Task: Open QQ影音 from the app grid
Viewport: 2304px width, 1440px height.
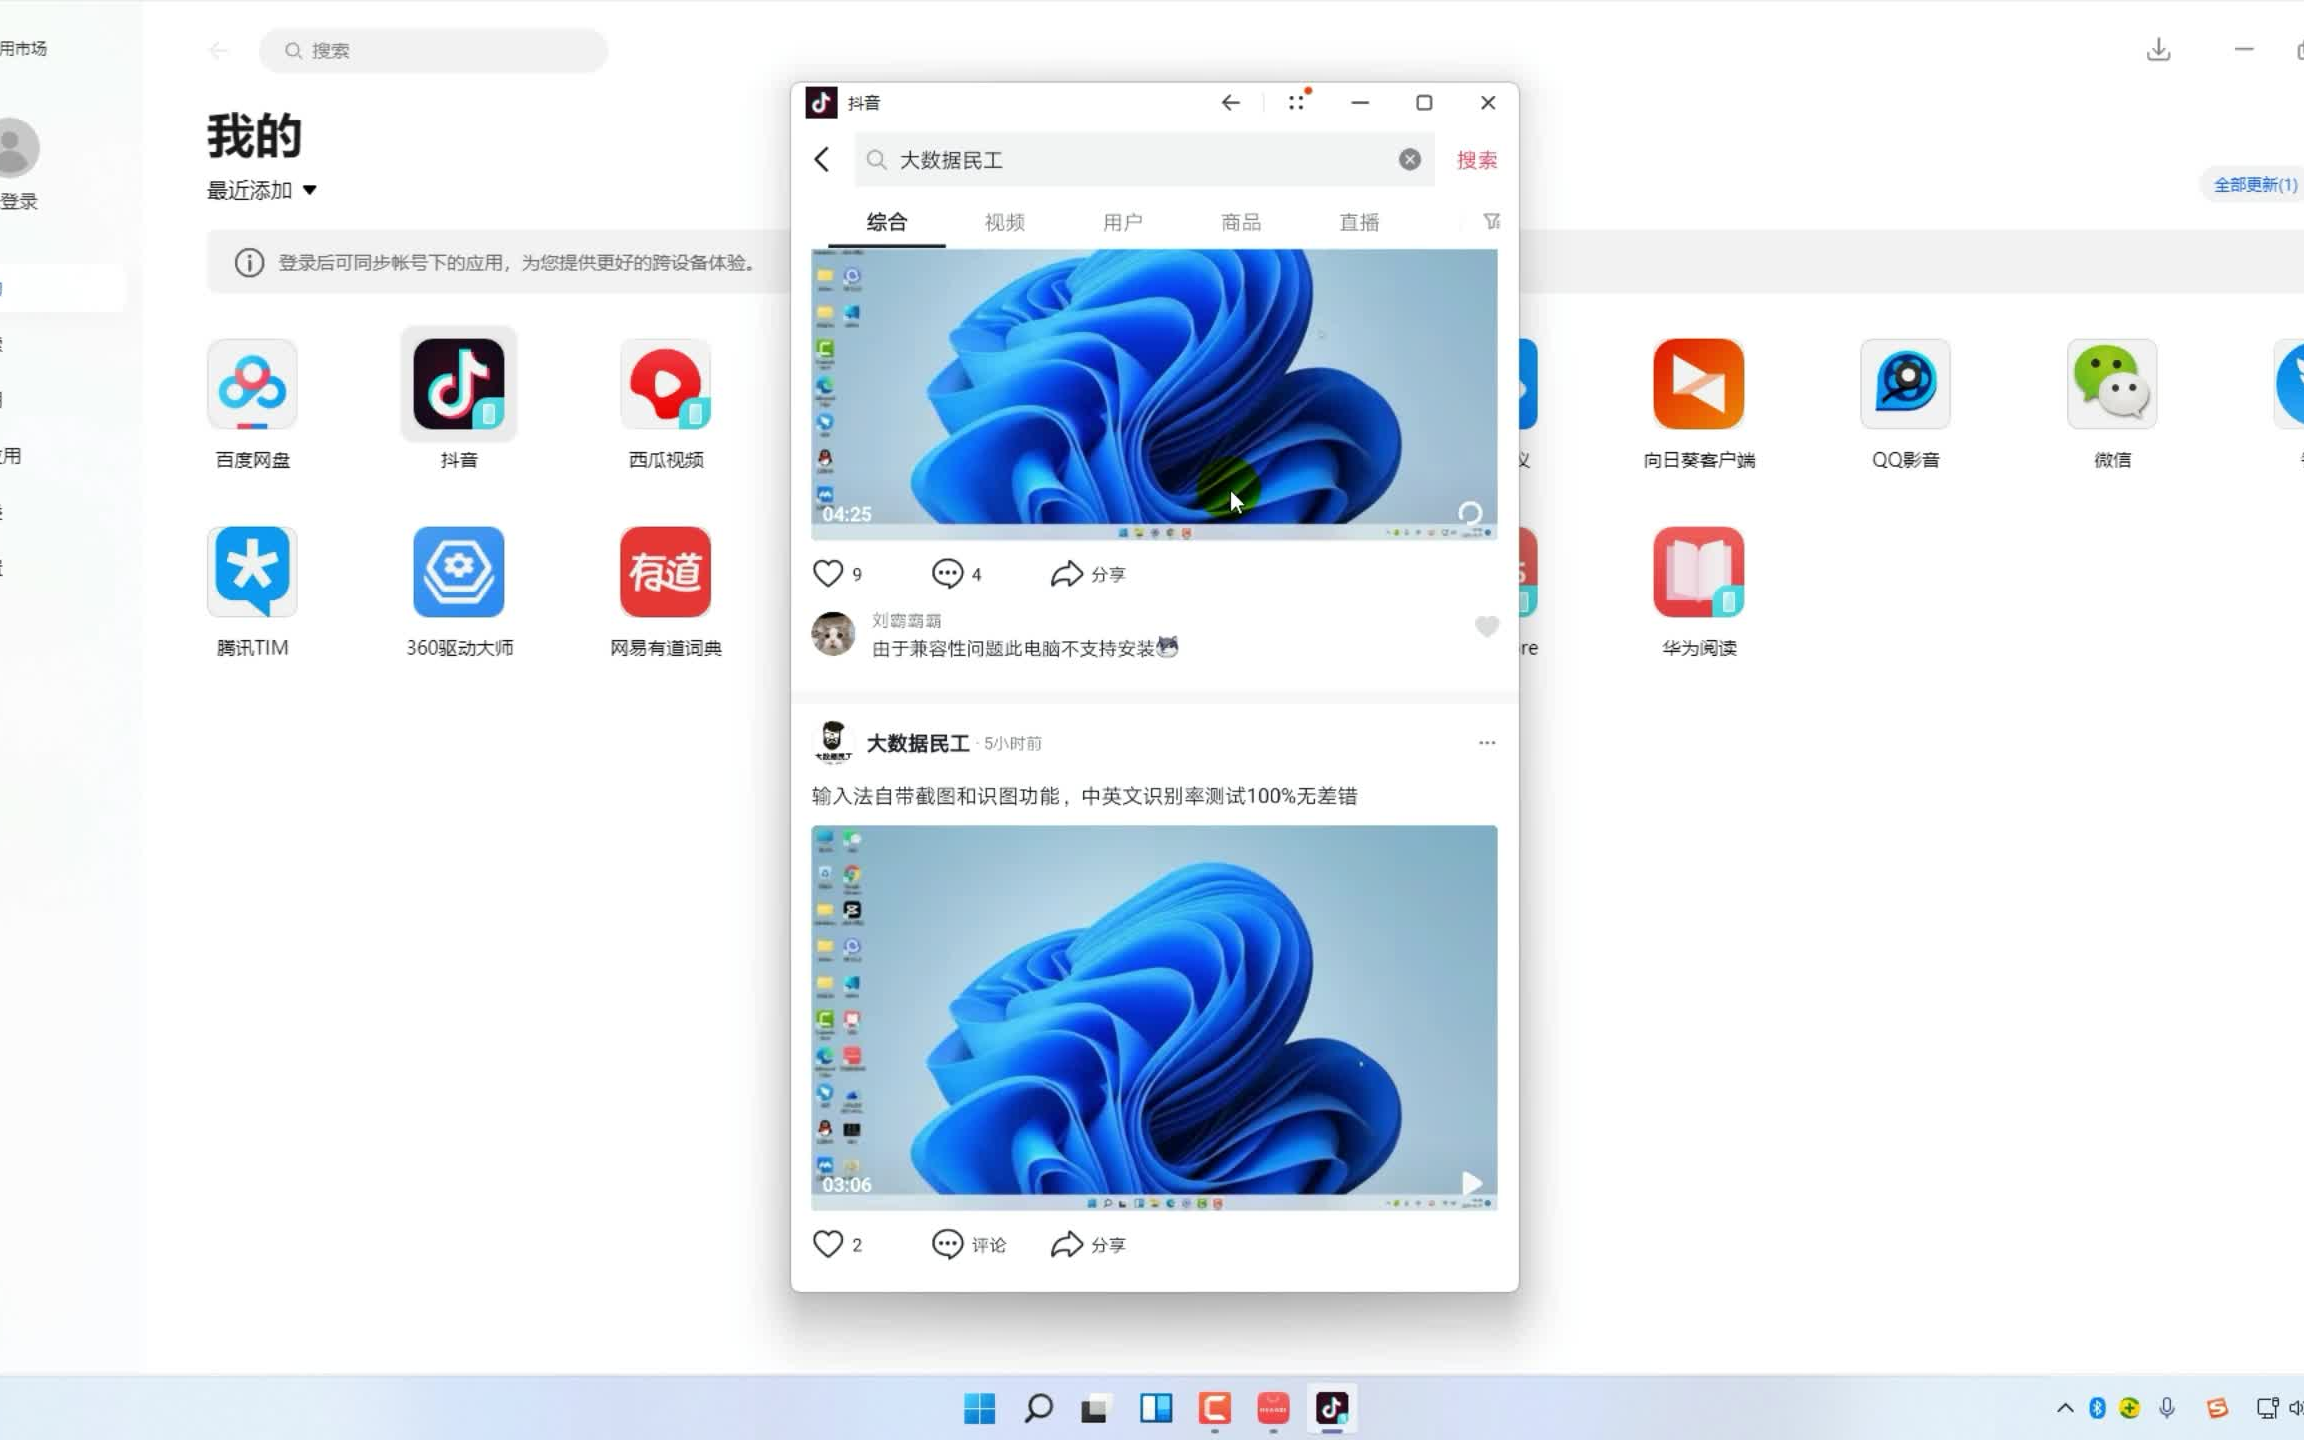Action: pos(1903,384)
